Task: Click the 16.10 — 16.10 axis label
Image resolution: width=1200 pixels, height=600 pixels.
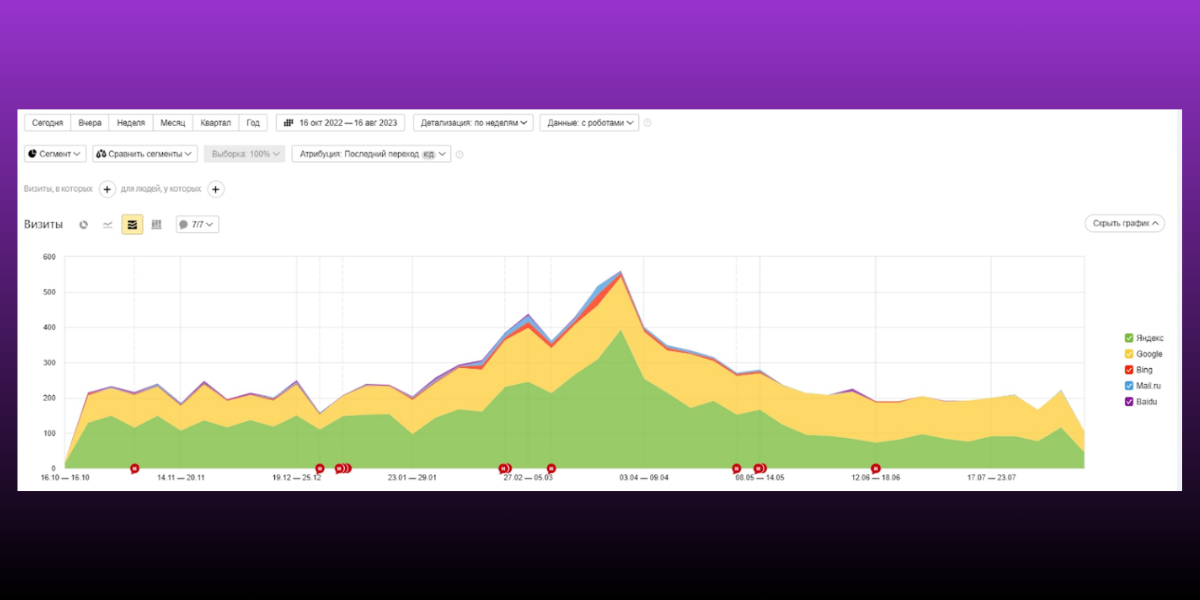Action: click(65, 478)
